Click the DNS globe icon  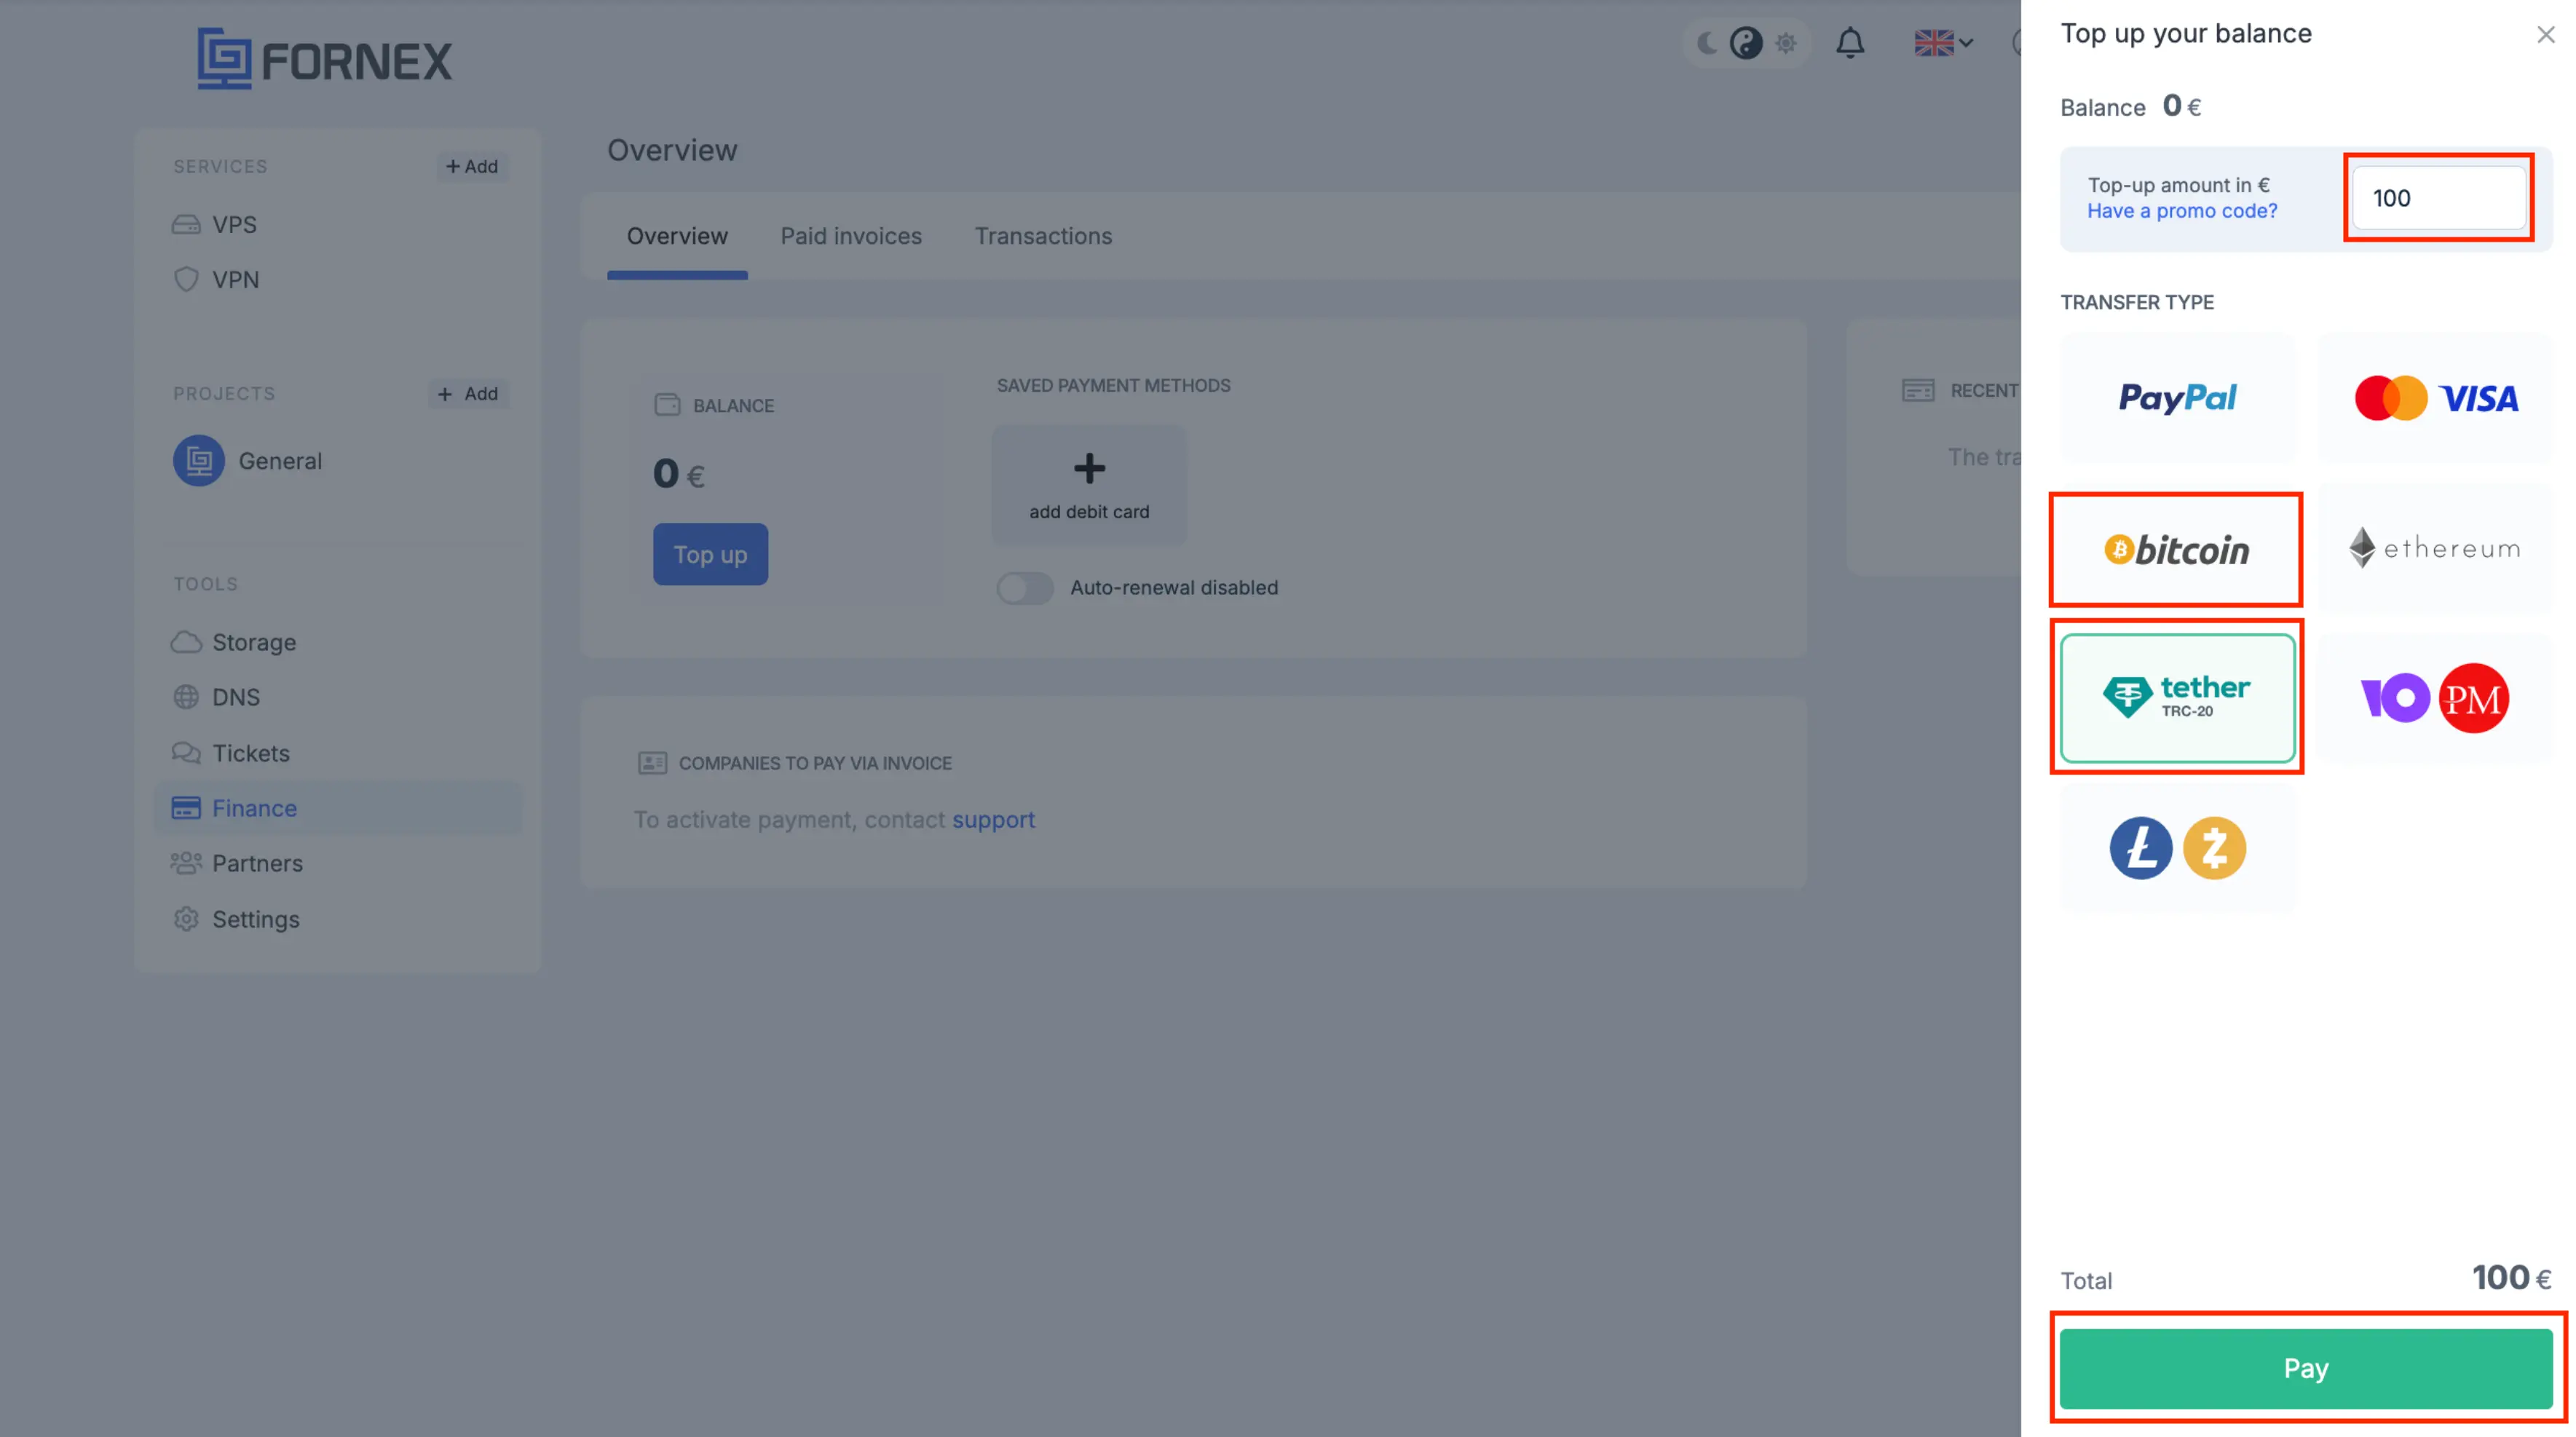pos(186,697)
